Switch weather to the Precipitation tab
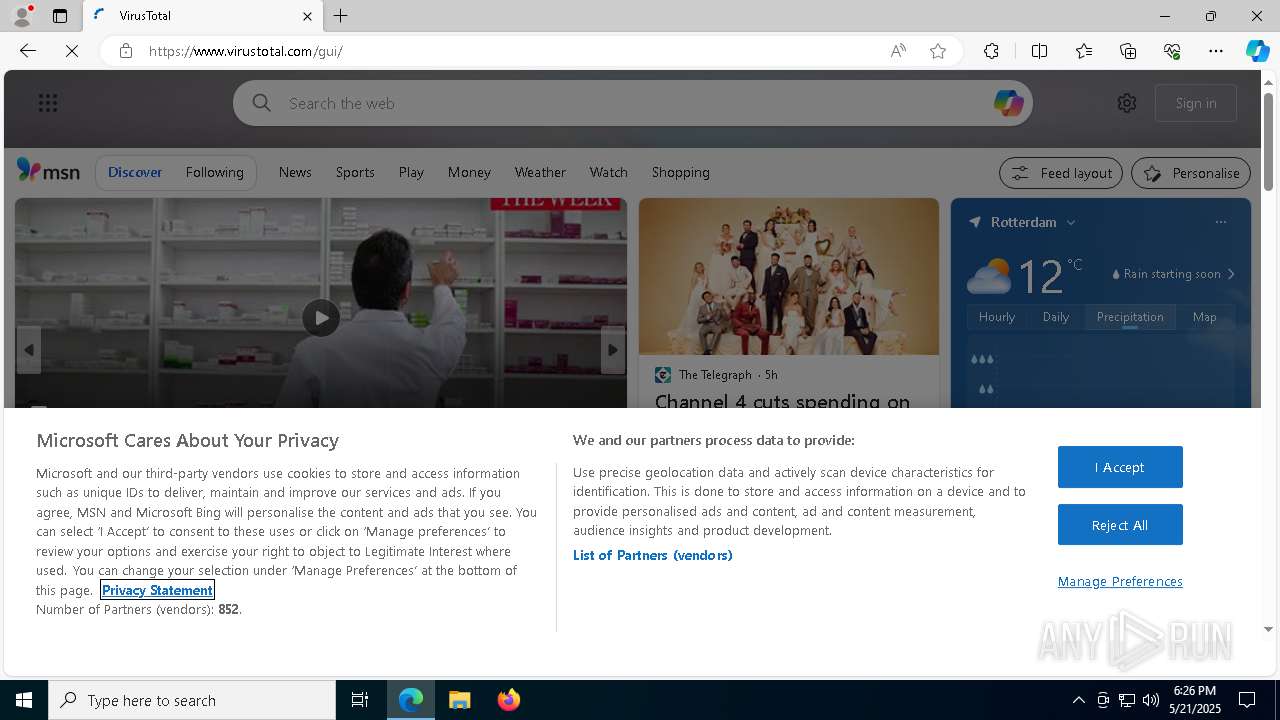This screenshot has height=720, width=1280. click(1130, 317)
